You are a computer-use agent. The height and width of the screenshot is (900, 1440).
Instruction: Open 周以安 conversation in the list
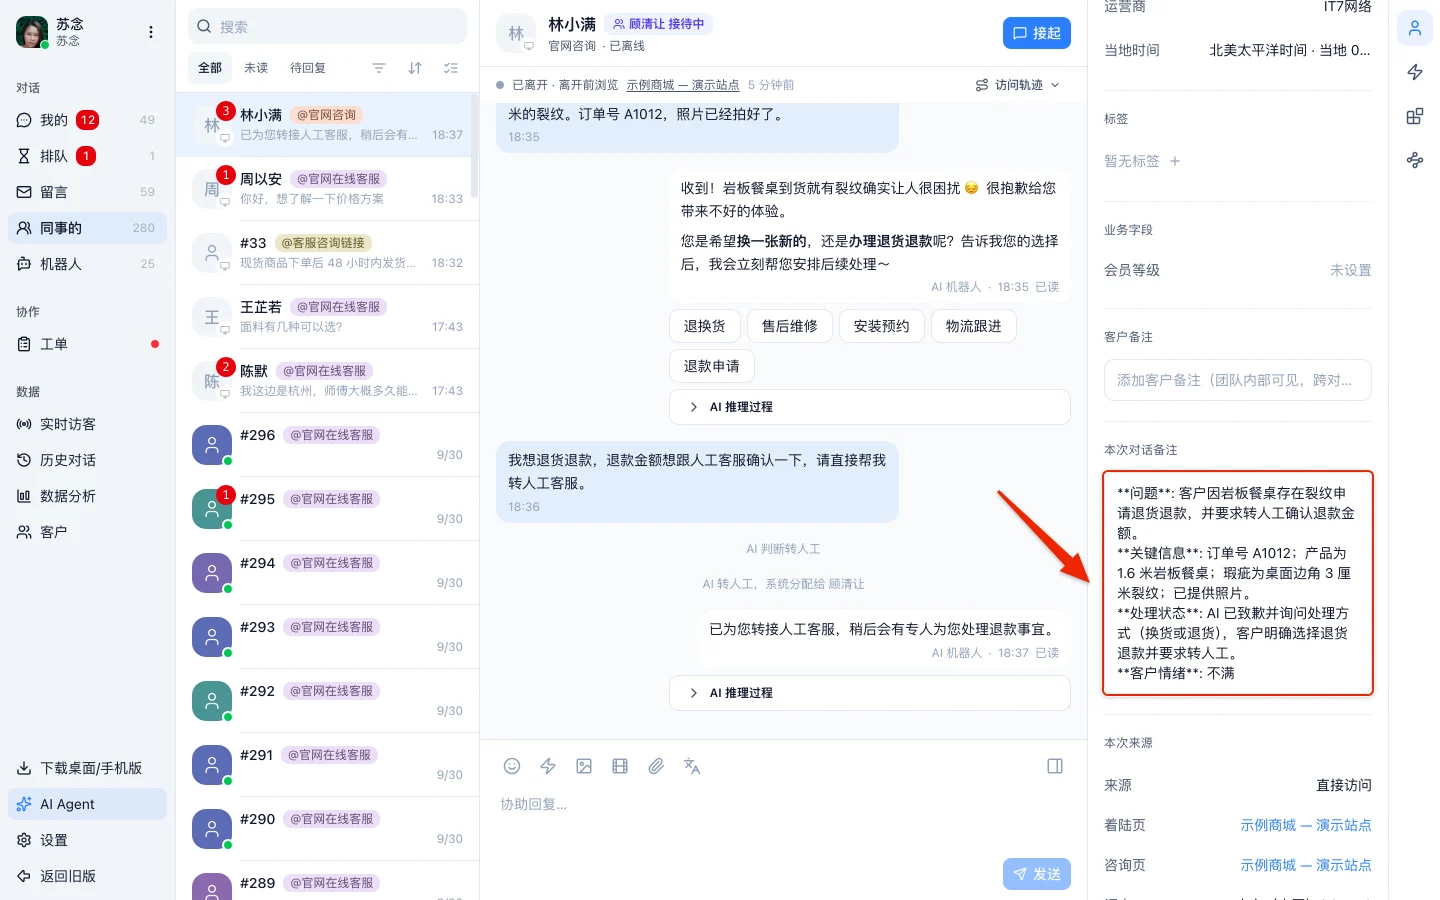click(327, 189)
